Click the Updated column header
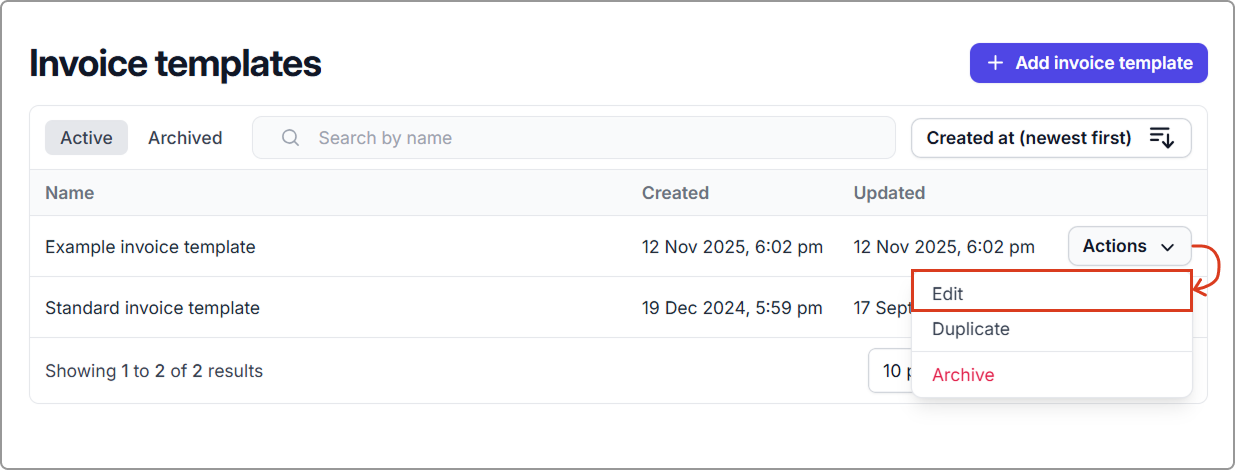 coord(889,193)
